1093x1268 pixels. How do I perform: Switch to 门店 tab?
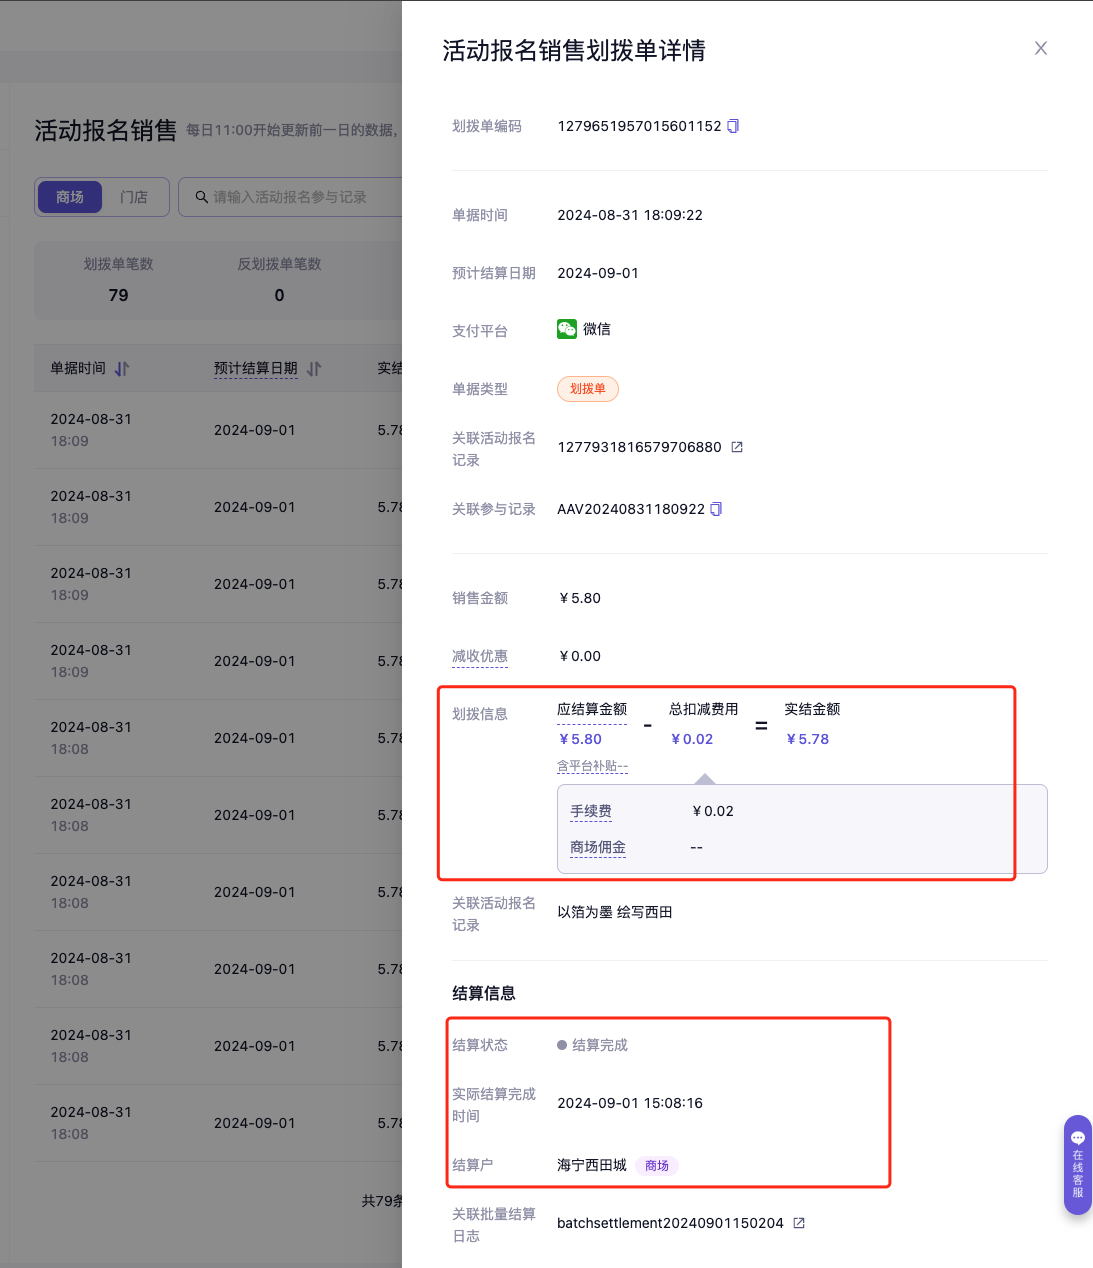click(x=134, y=197)
